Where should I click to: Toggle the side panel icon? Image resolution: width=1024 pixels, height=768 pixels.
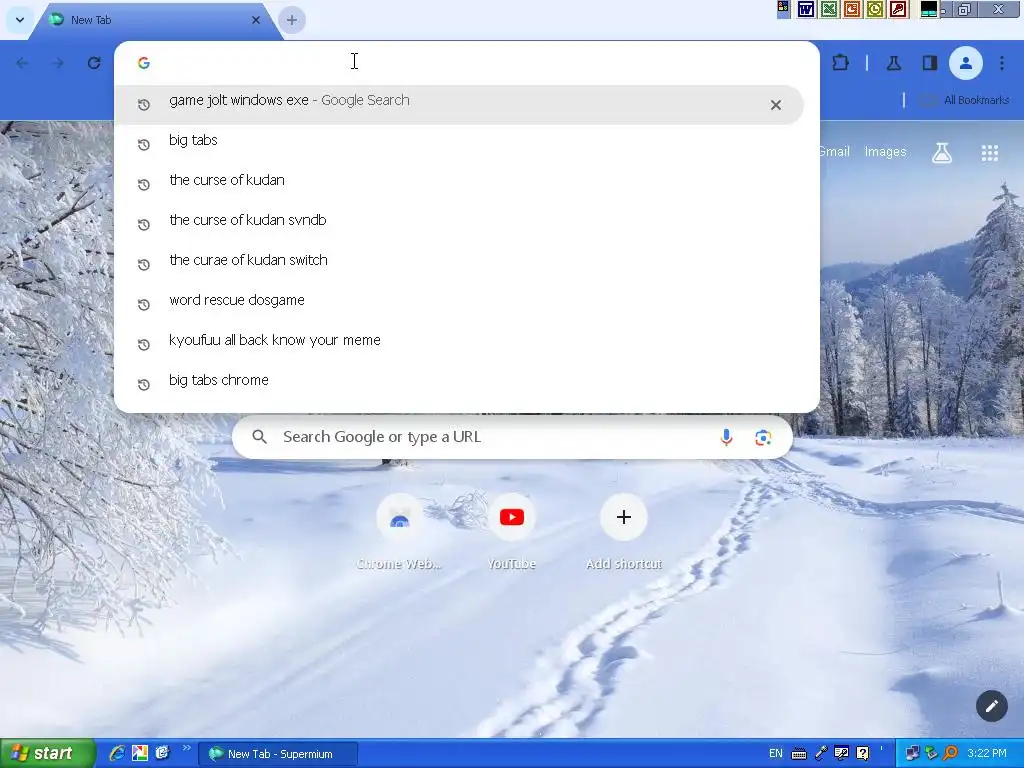click(x=929, y=63)
